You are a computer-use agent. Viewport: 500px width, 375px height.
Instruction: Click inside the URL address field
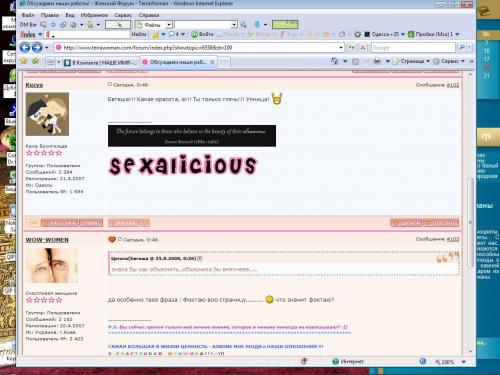point(200,48)
